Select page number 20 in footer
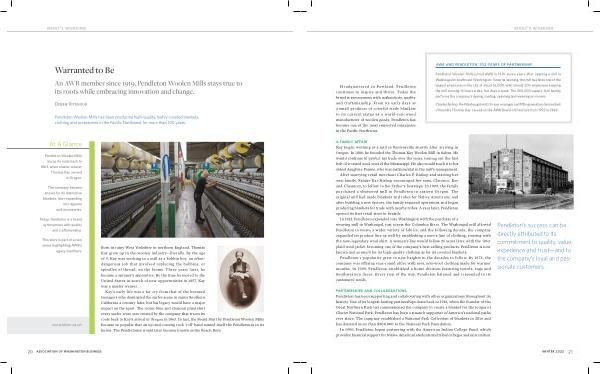Screen dimensions: 600x374 (30, 351)
